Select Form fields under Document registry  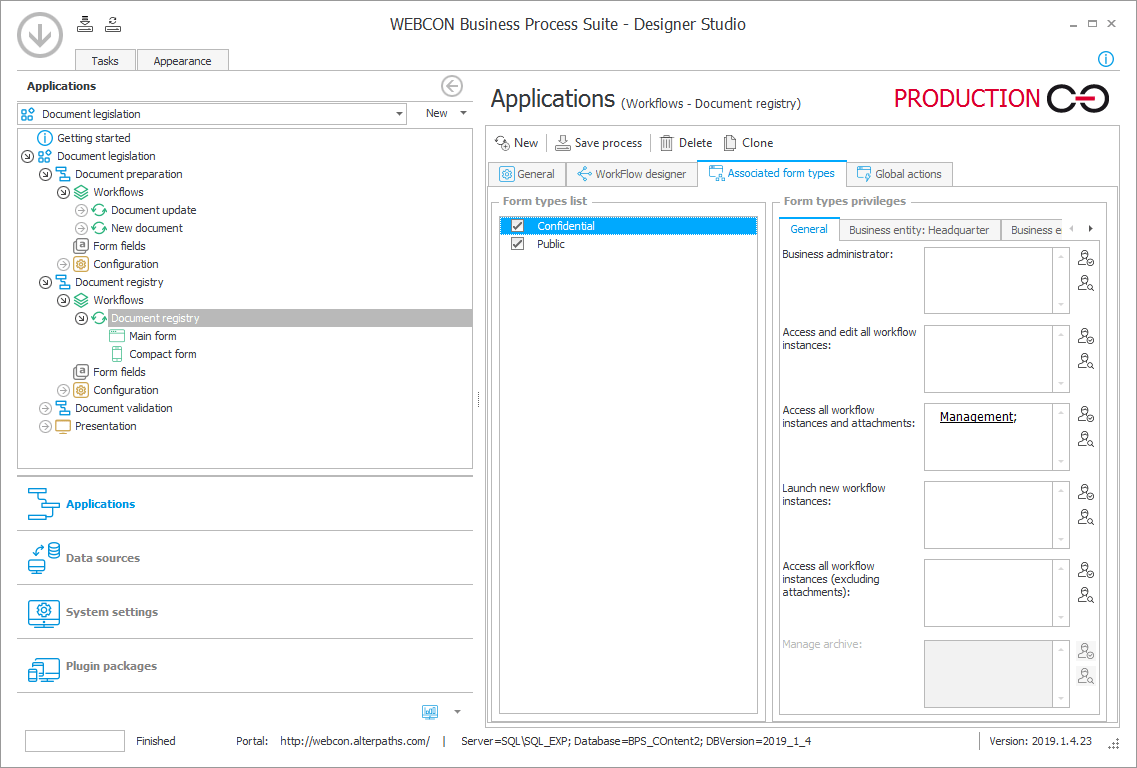click(119, 372)
